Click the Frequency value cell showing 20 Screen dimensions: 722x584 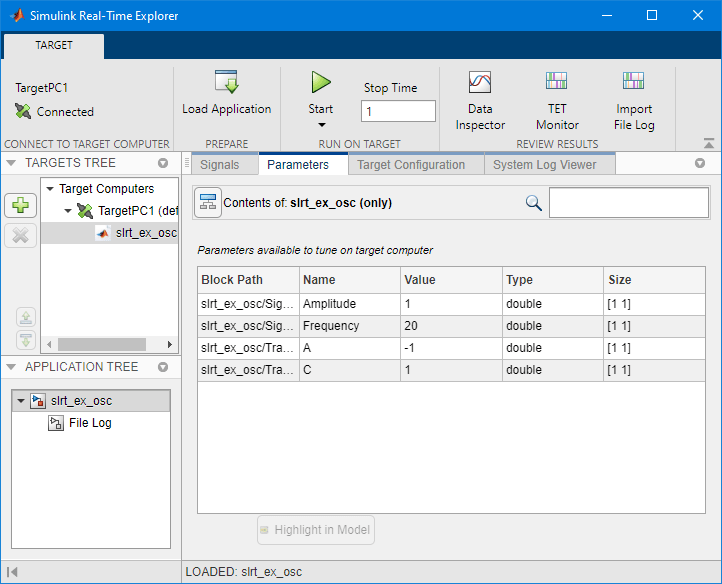click(452, 326)
